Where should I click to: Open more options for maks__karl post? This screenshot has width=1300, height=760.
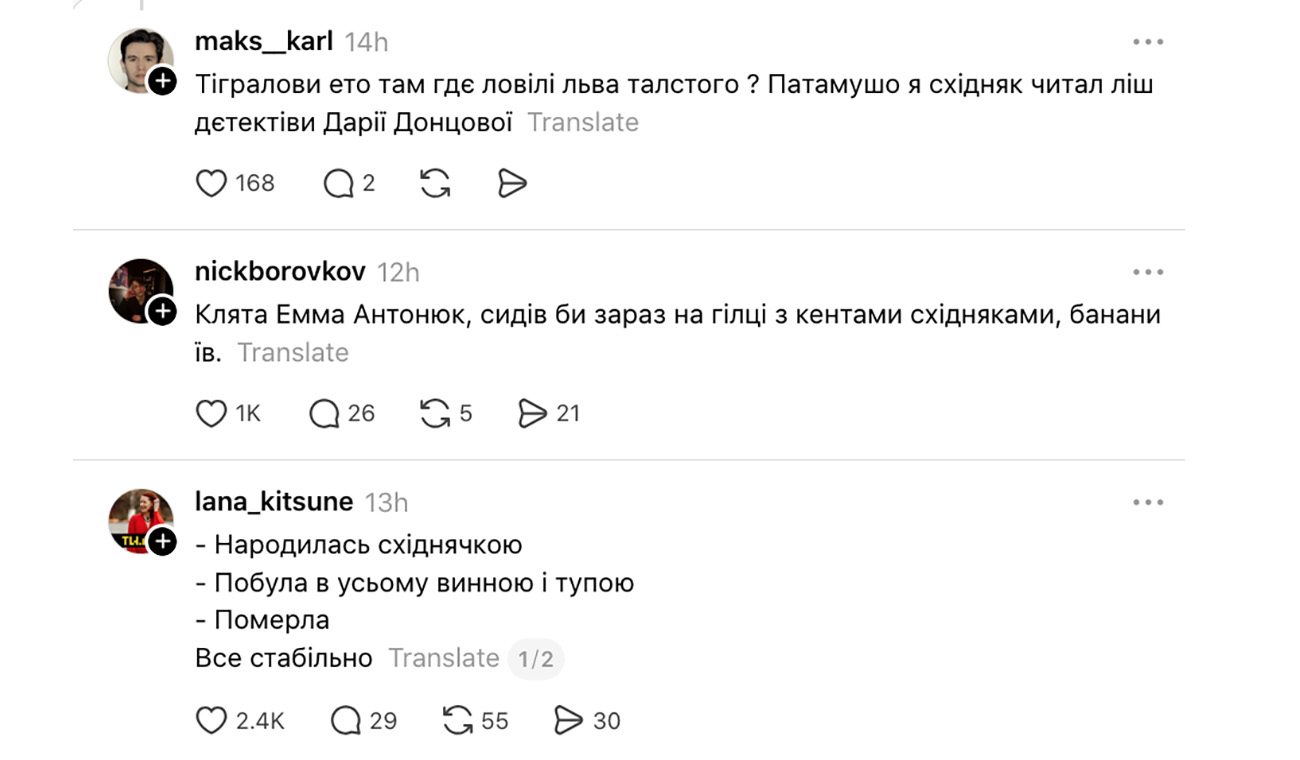coord(1148,42)
